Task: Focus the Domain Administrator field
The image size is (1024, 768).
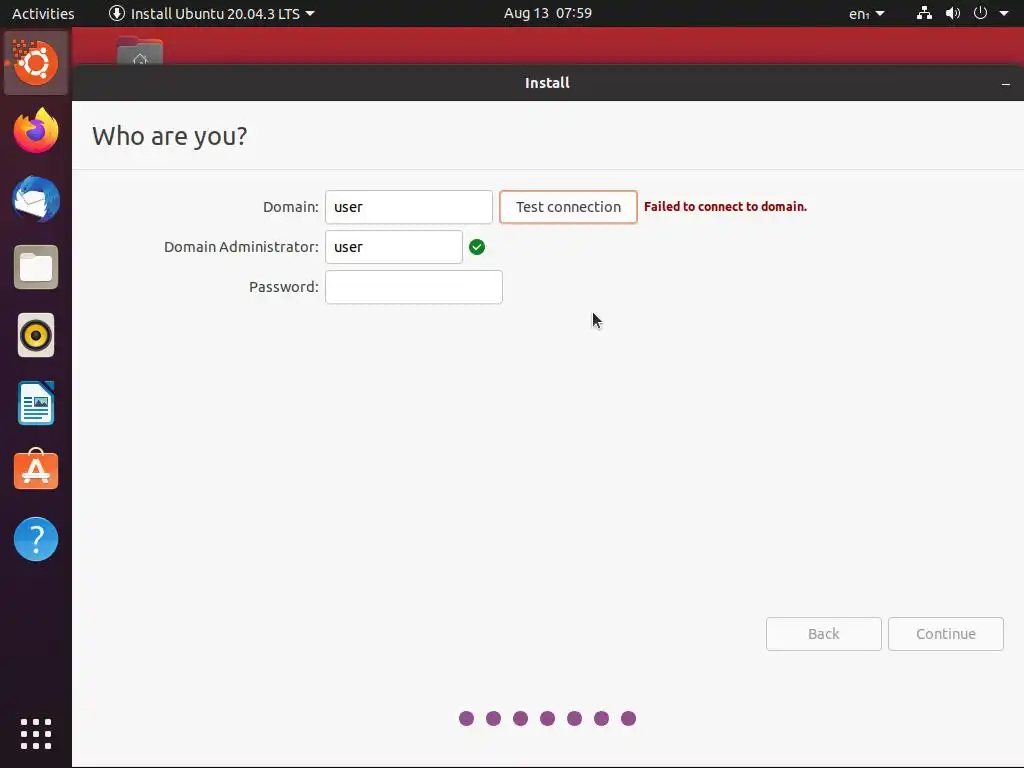Action: [394, 247]
